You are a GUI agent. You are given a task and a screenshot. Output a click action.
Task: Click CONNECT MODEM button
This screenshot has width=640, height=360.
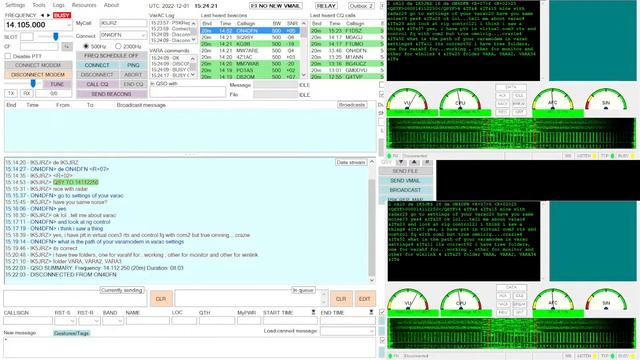pyautogui.click(x=38, y=65)
